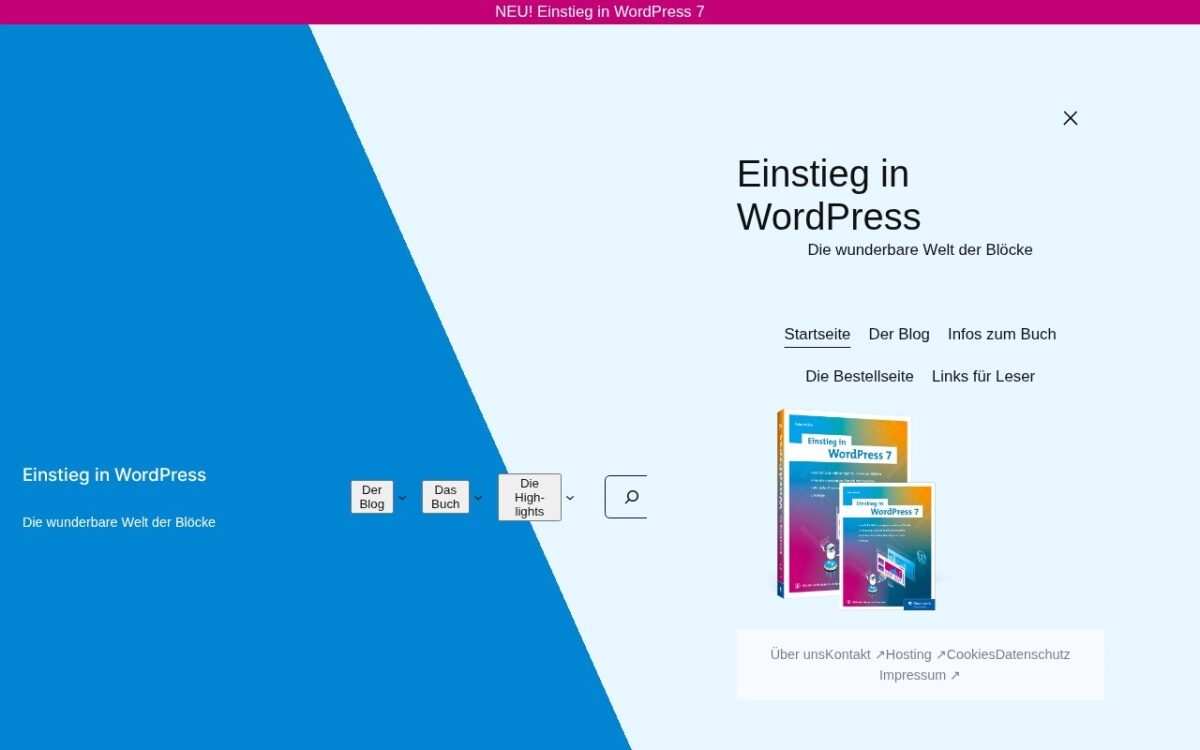Click the Einstieg in WordPress site title on blue area
The image size is (1200, 750).
pos(114,475)
